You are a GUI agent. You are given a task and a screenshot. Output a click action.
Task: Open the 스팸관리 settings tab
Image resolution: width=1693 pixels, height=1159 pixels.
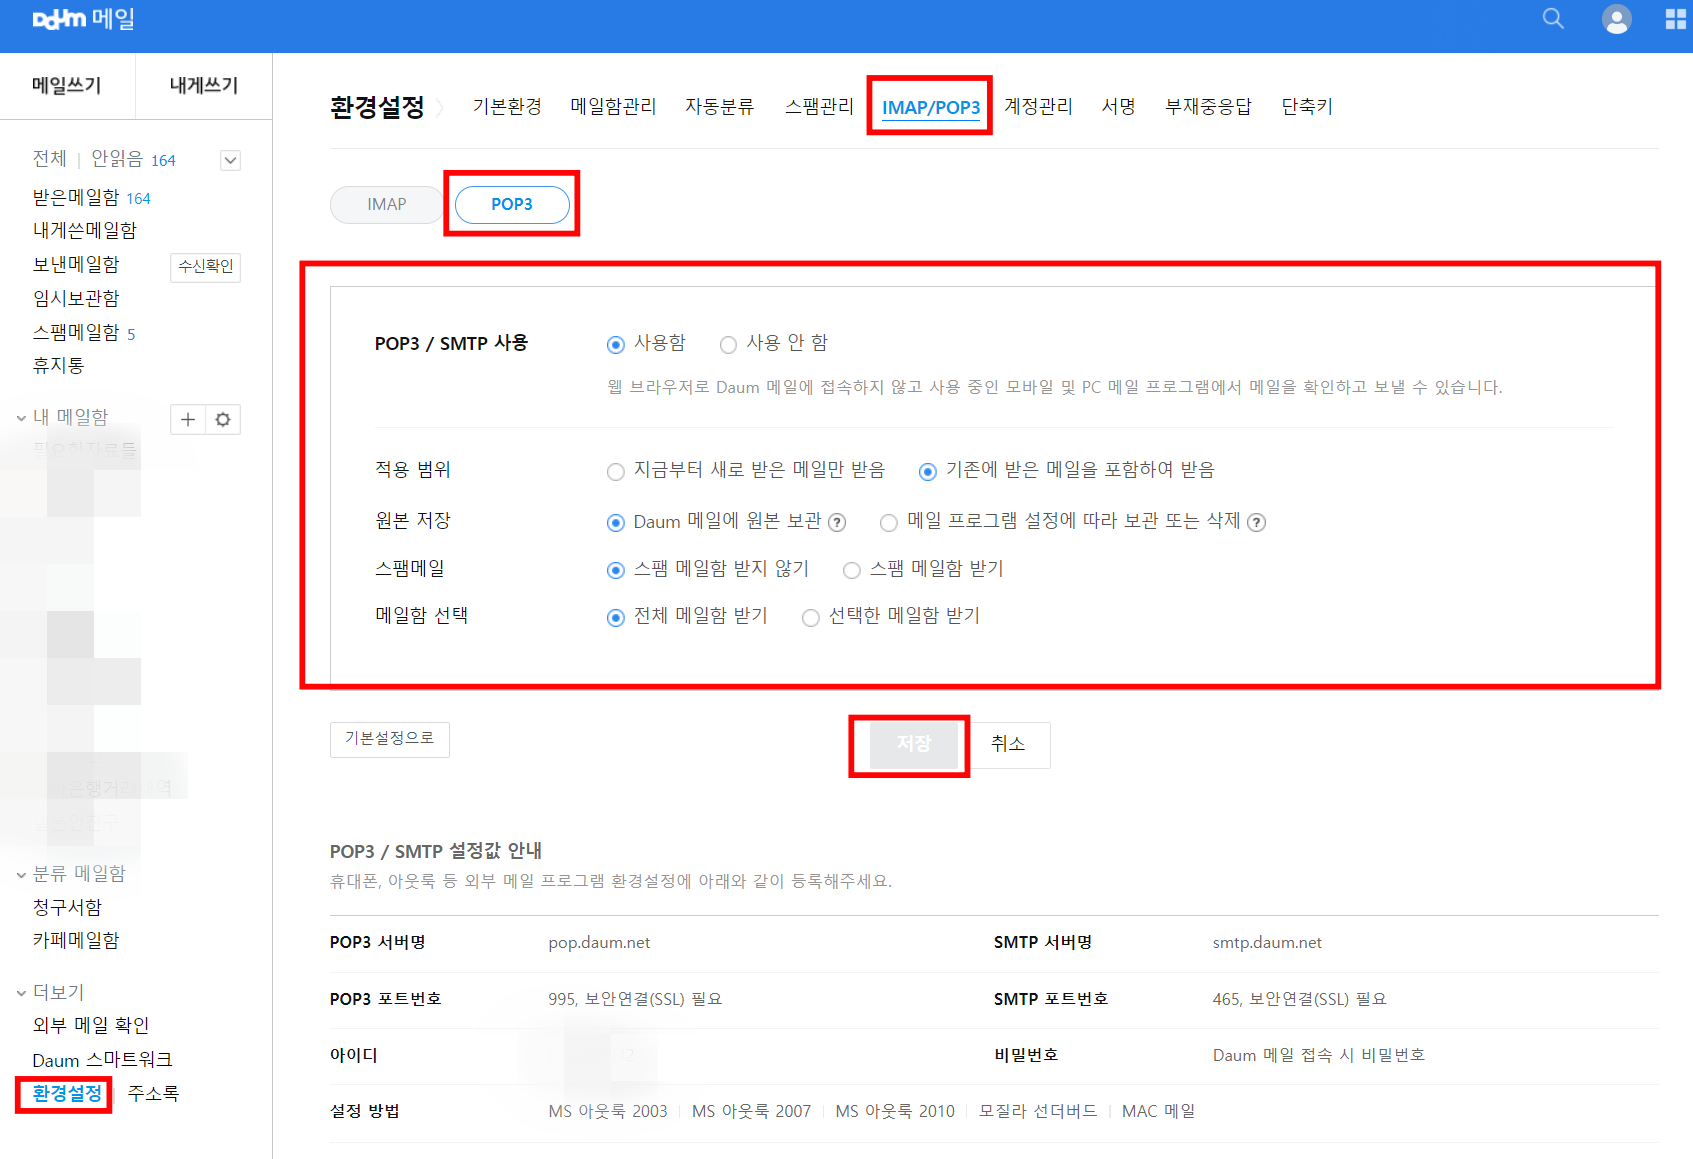click(x=818, y=106)
